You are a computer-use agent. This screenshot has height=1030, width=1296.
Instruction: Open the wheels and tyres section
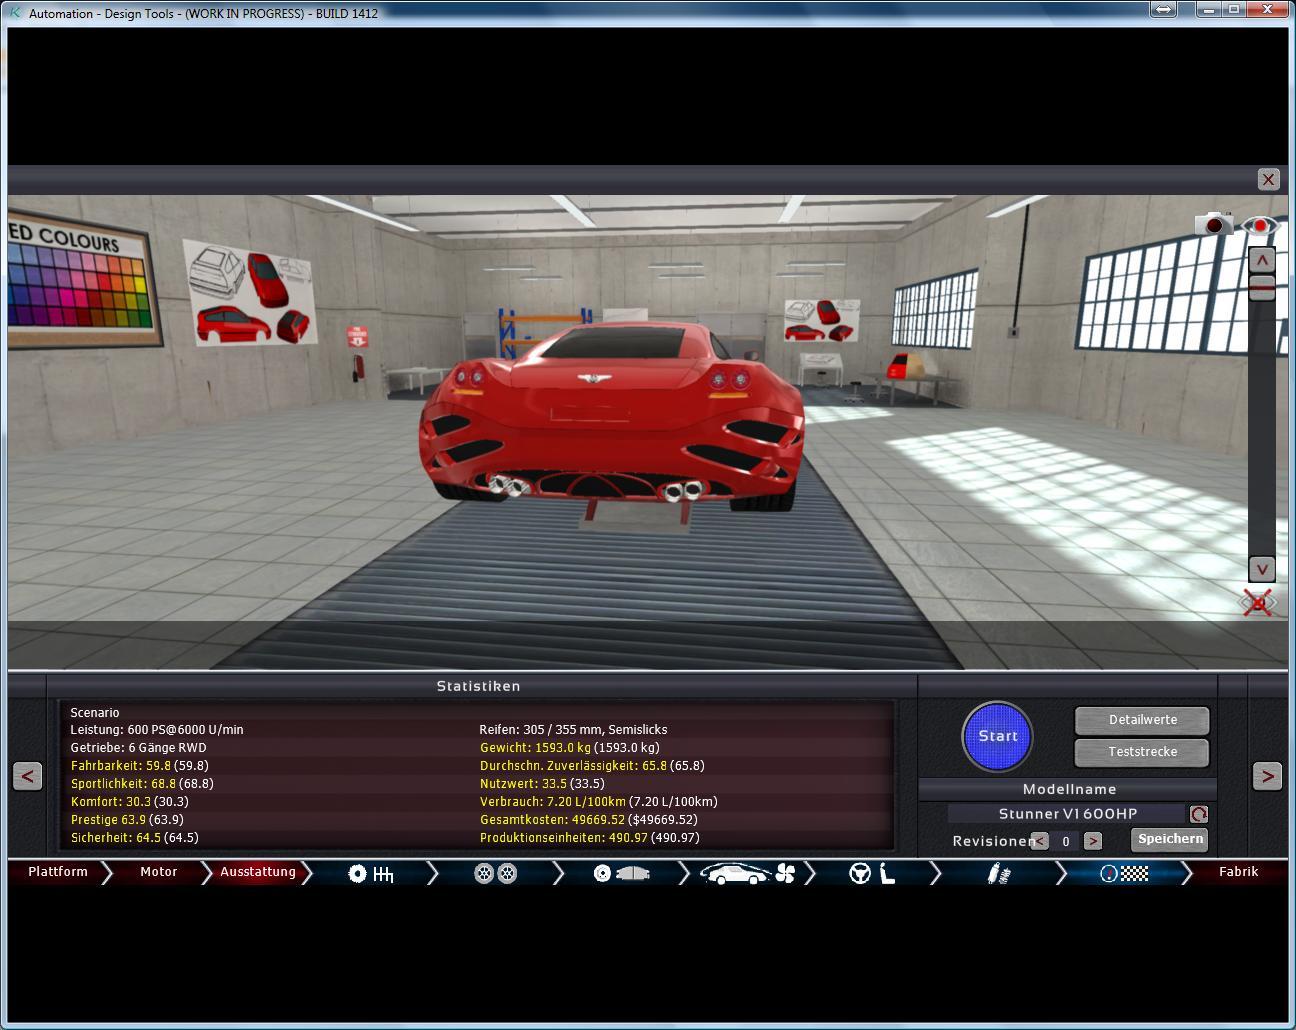point(495,874)
